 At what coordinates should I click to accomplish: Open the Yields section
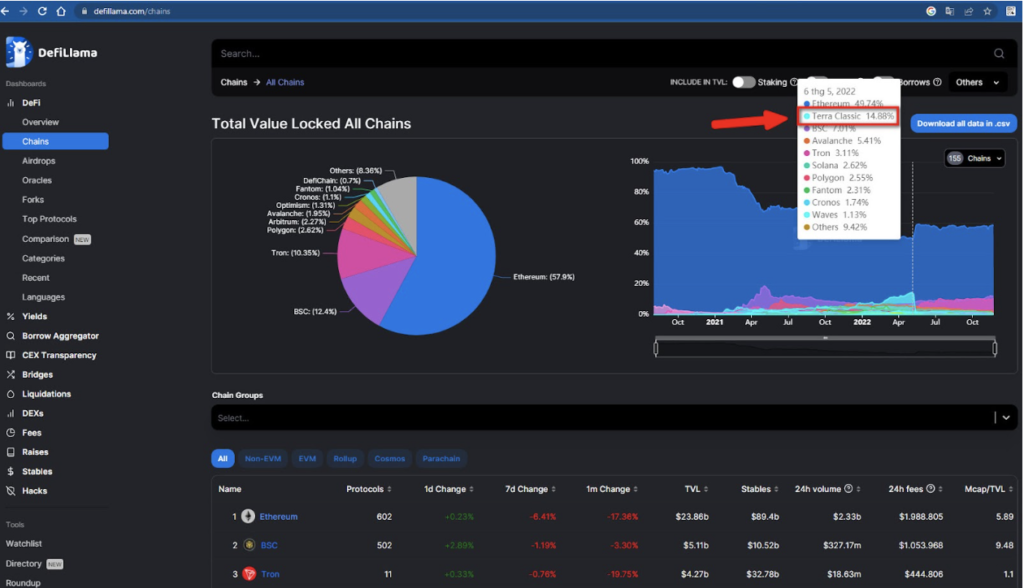coord(34,316)
